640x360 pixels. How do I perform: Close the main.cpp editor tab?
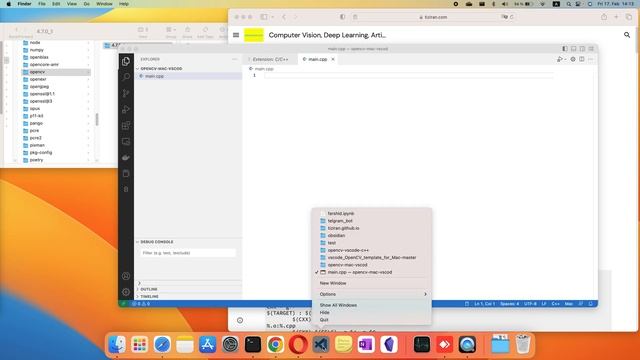point(333,59)
